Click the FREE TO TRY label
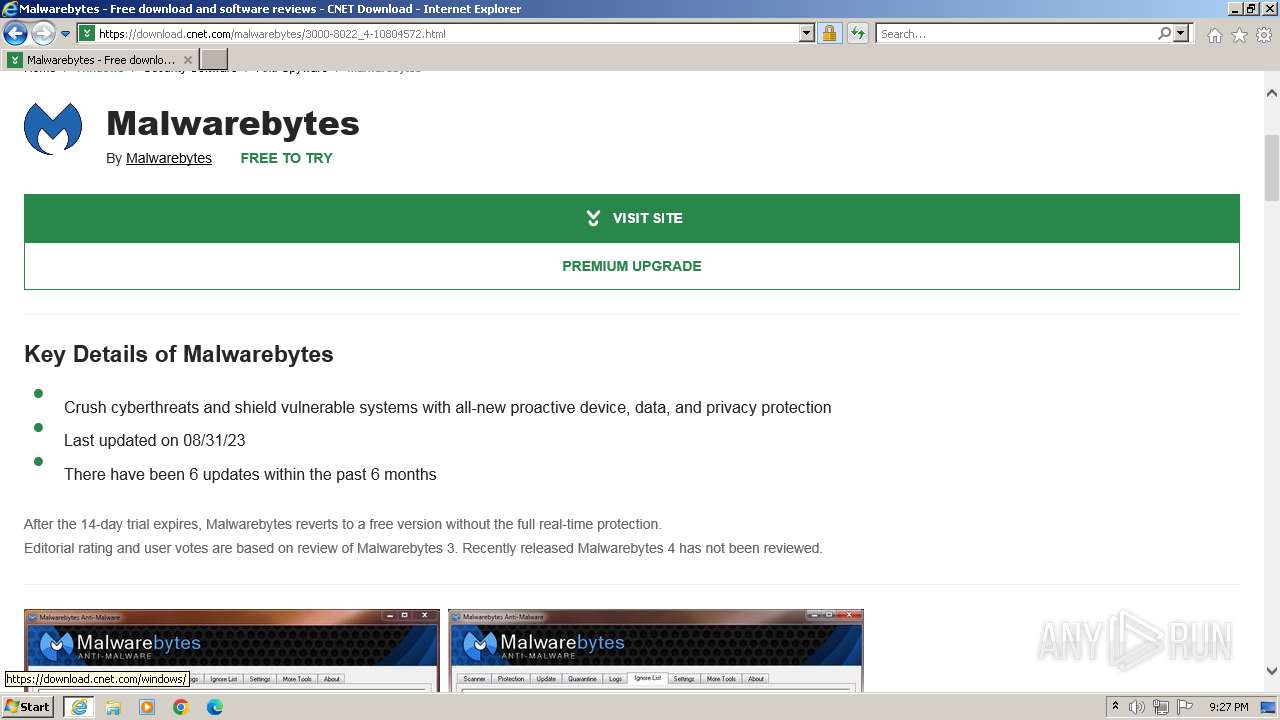This screenshot has width=1280, height=720. [286, 158]
